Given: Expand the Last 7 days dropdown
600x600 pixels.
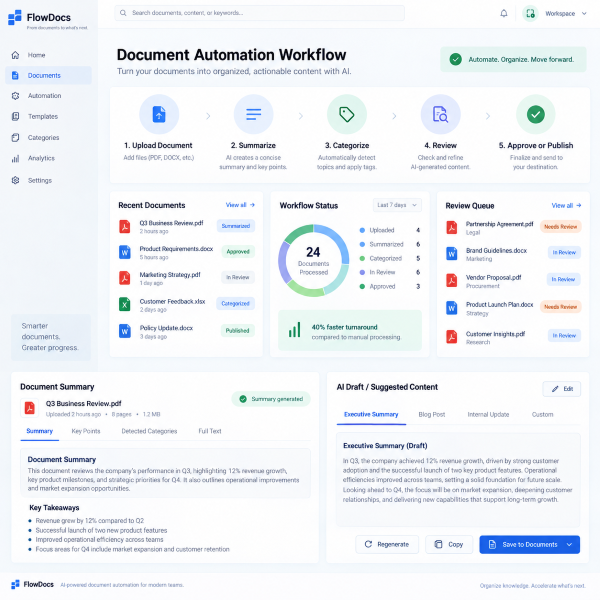Looking at the screenshot, I should click(x=397, y=205).
